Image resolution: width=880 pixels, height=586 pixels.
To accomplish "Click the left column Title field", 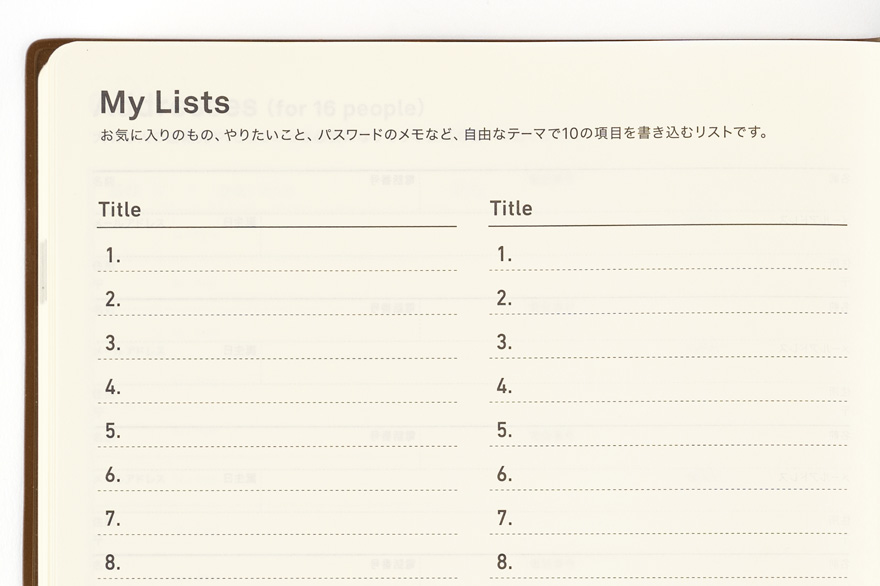I will click(x=277, y=210).
